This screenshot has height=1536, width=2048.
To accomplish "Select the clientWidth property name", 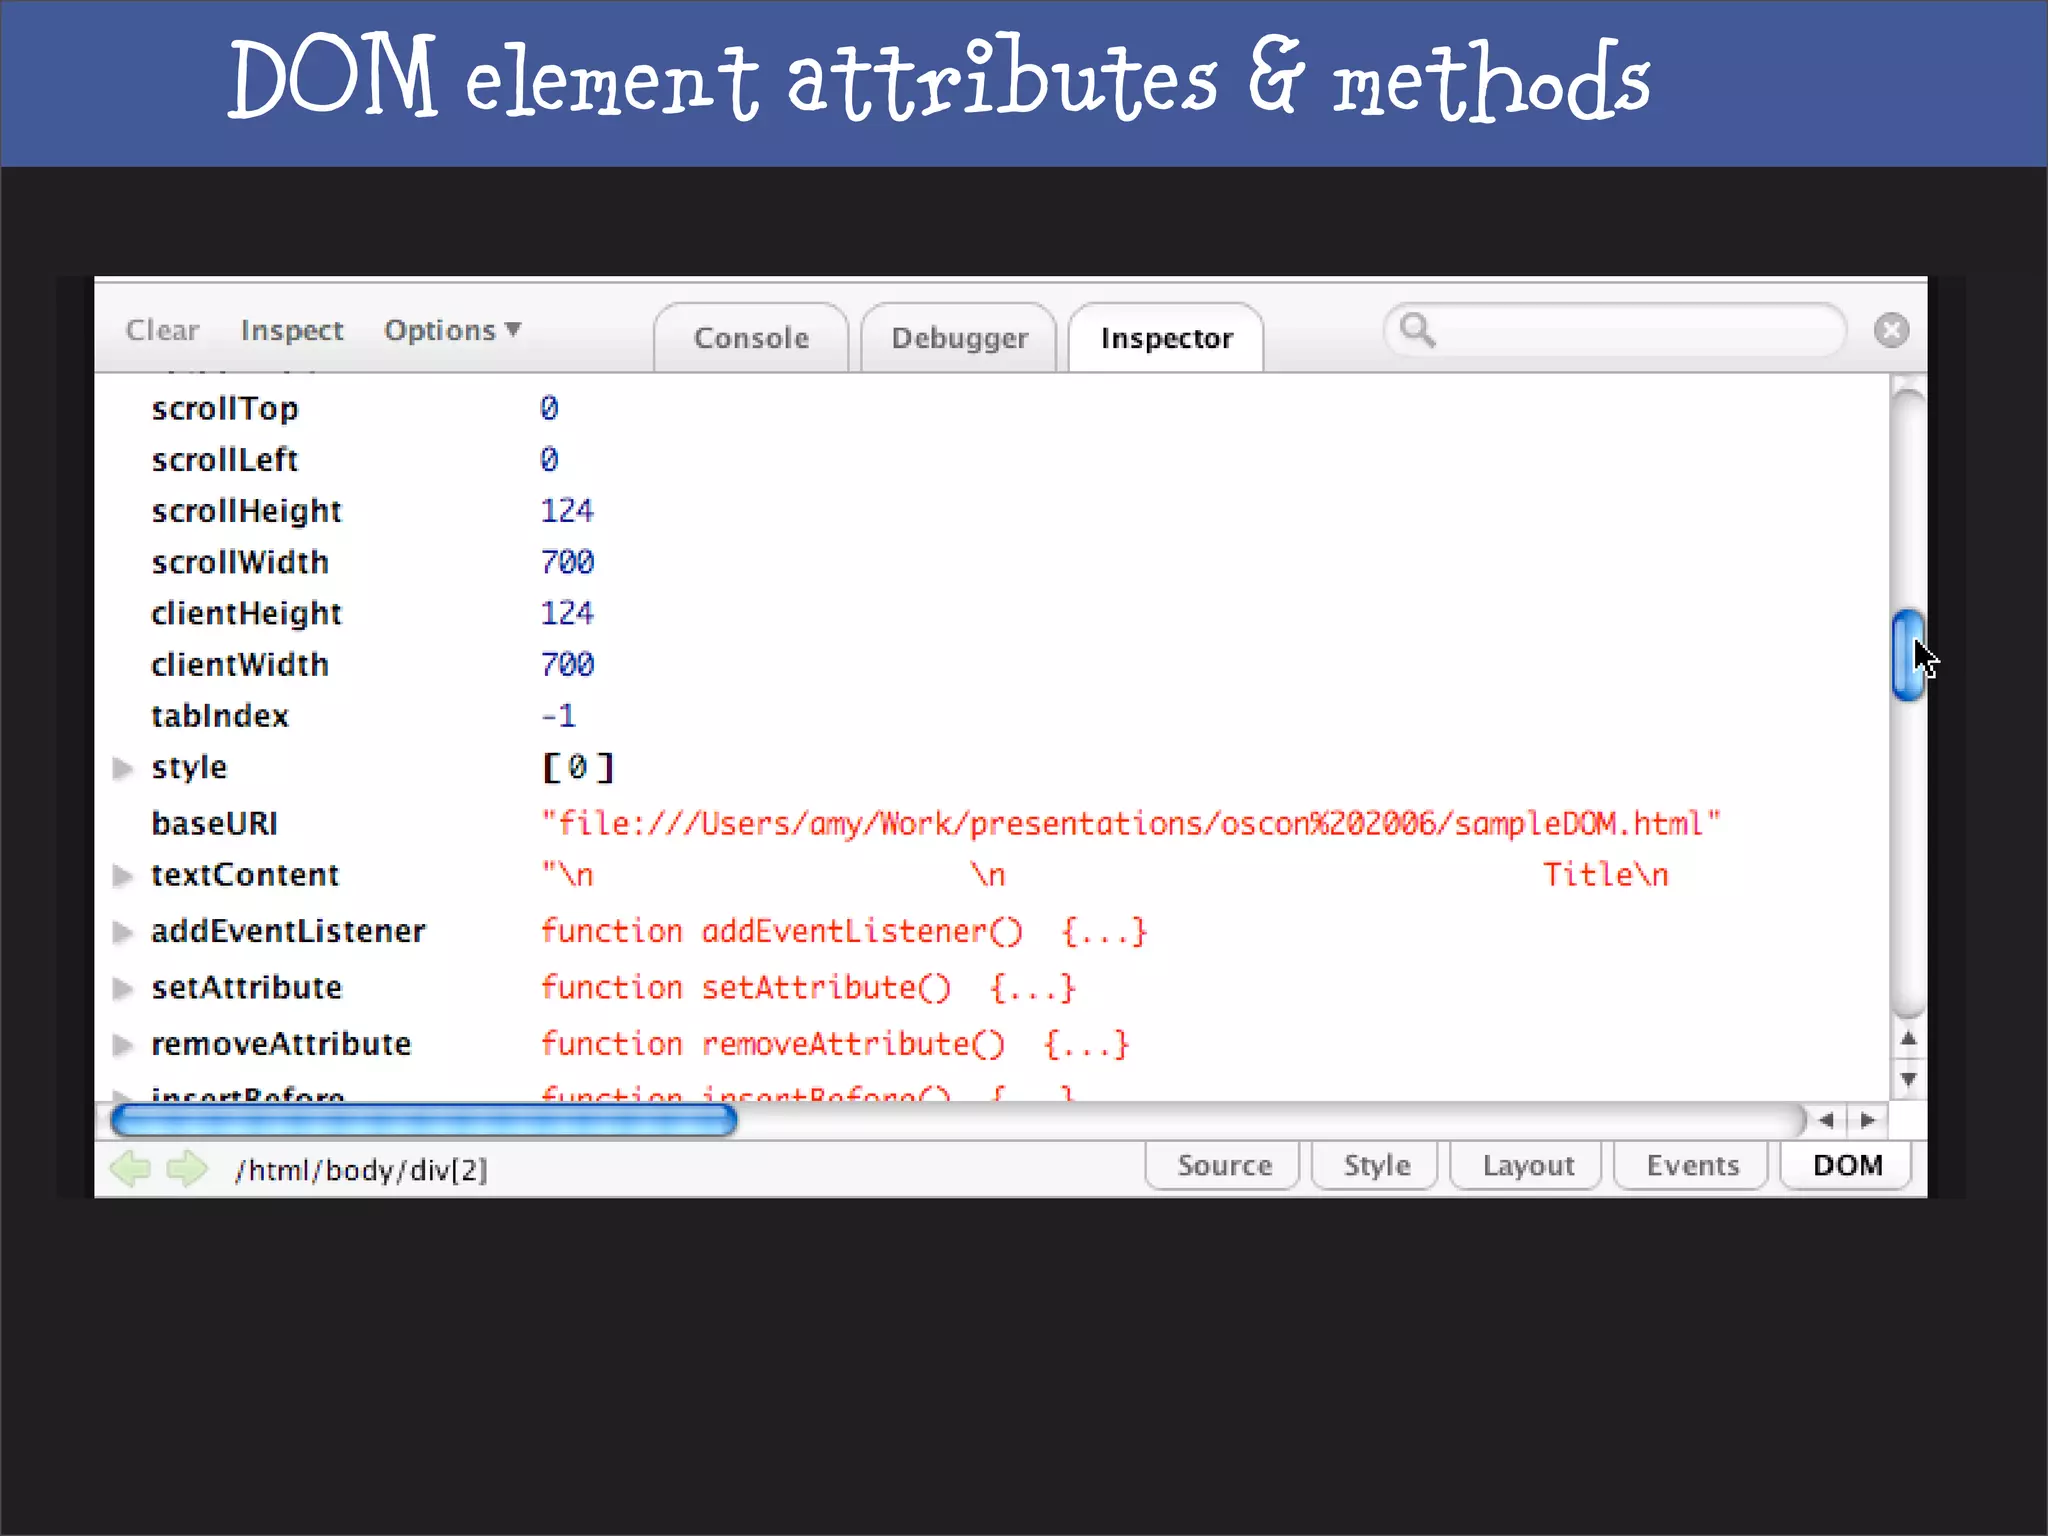I will (x=240, y=664).
